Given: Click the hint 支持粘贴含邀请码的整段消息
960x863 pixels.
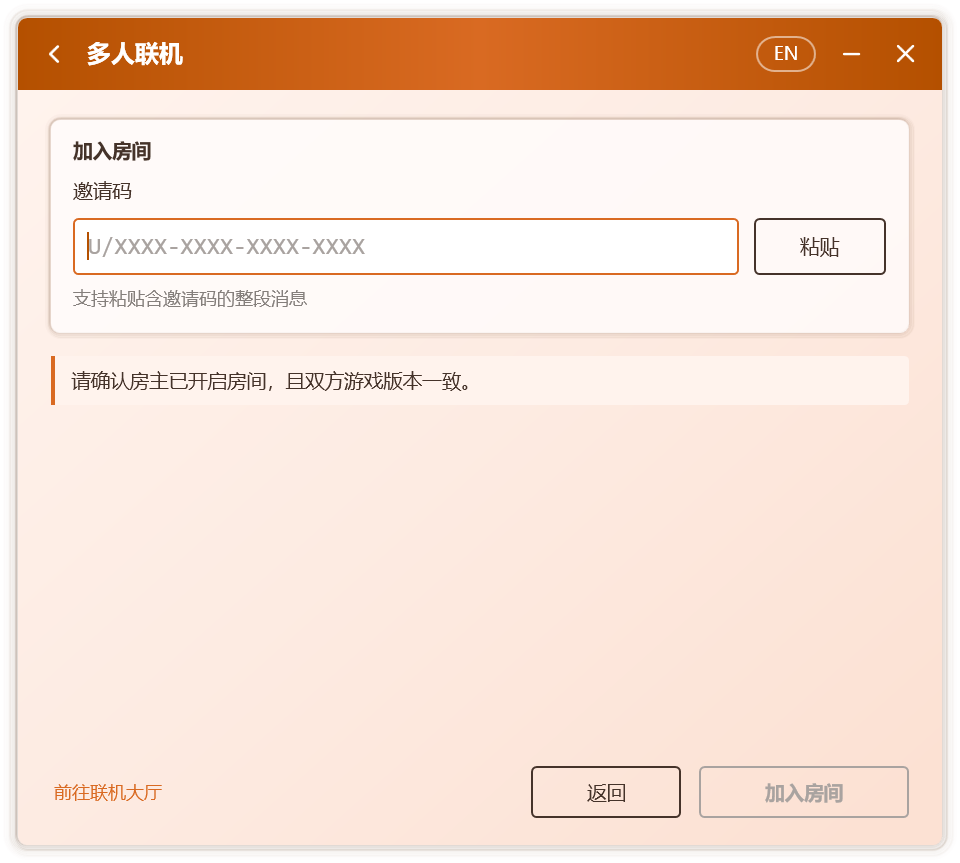Looking at the screenshot, I should [x=190, y=298].
